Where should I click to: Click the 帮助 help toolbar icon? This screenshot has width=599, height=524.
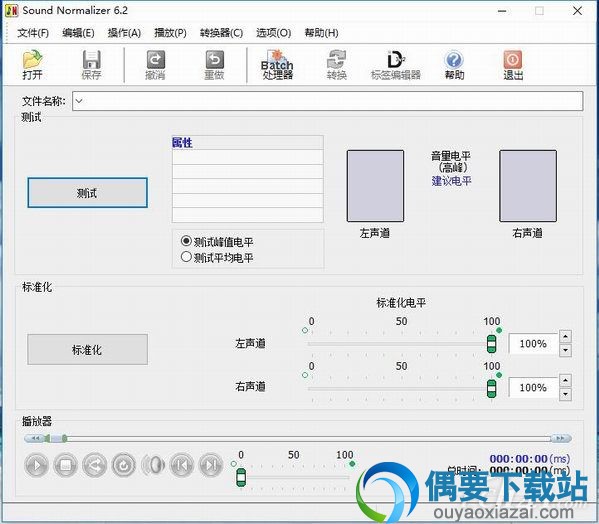click(x=454, y=65)
